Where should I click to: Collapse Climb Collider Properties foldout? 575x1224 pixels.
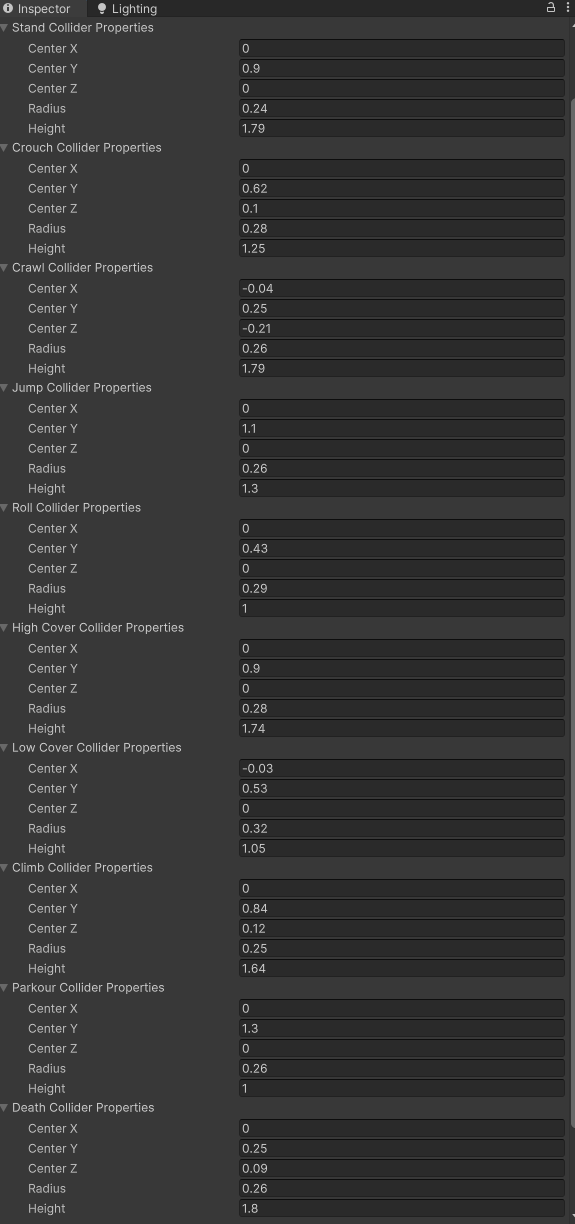click(5, 868)
